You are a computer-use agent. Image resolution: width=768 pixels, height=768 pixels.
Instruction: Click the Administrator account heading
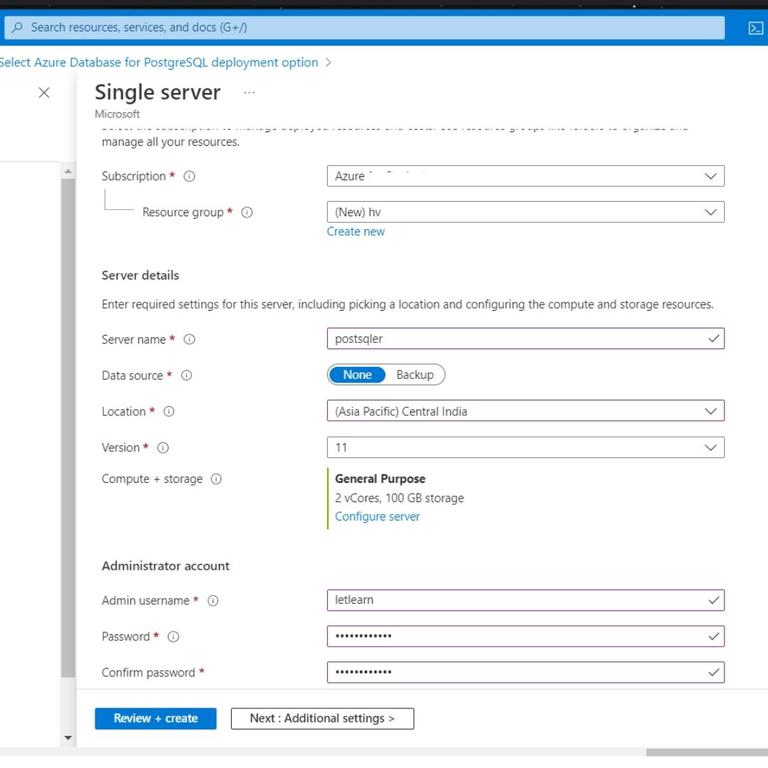(x=166, y=566)
